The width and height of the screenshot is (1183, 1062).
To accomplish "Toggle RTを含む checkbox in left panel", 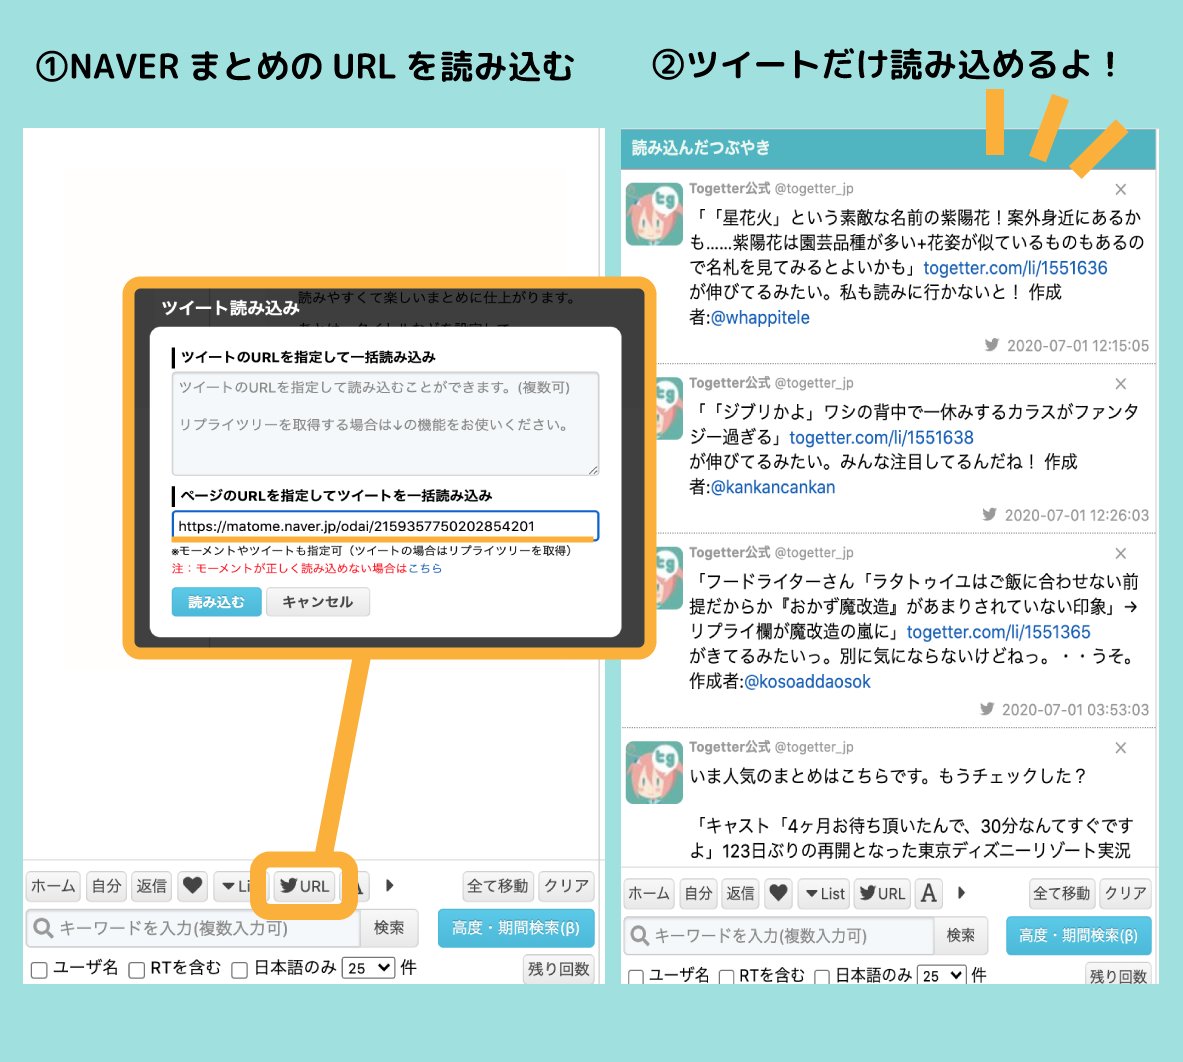I will 137,970.
